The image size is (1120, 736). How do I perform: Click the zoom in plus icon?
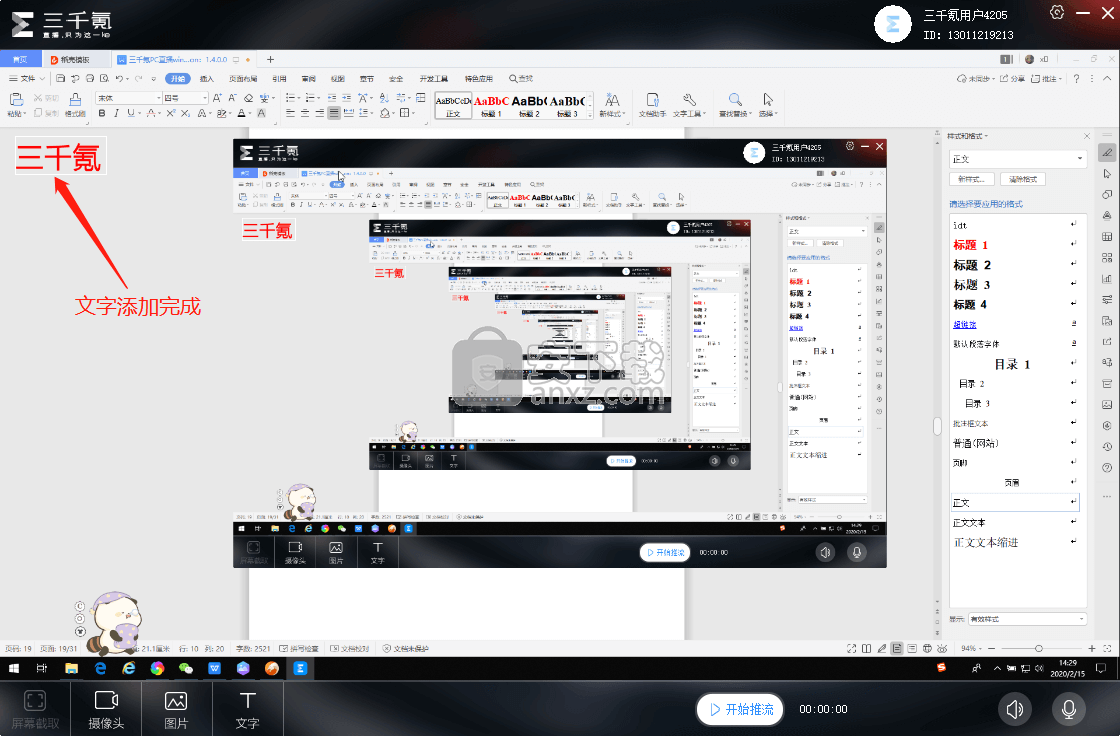point(1091,648)
